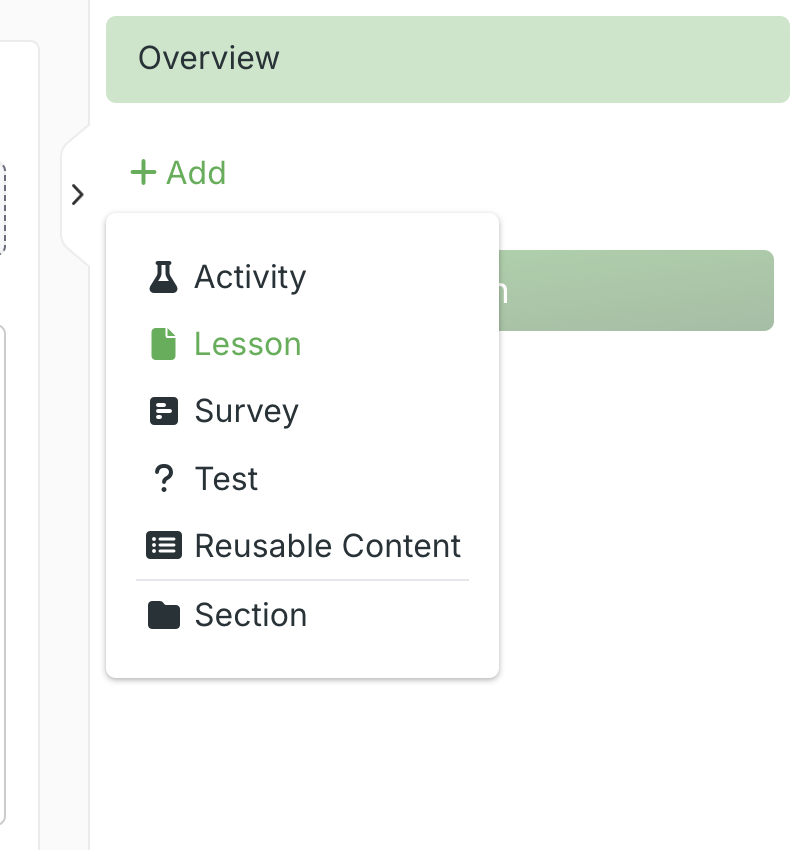Click the dashed outlined box at the left edge
806x850 pixels.
[3, 210]
